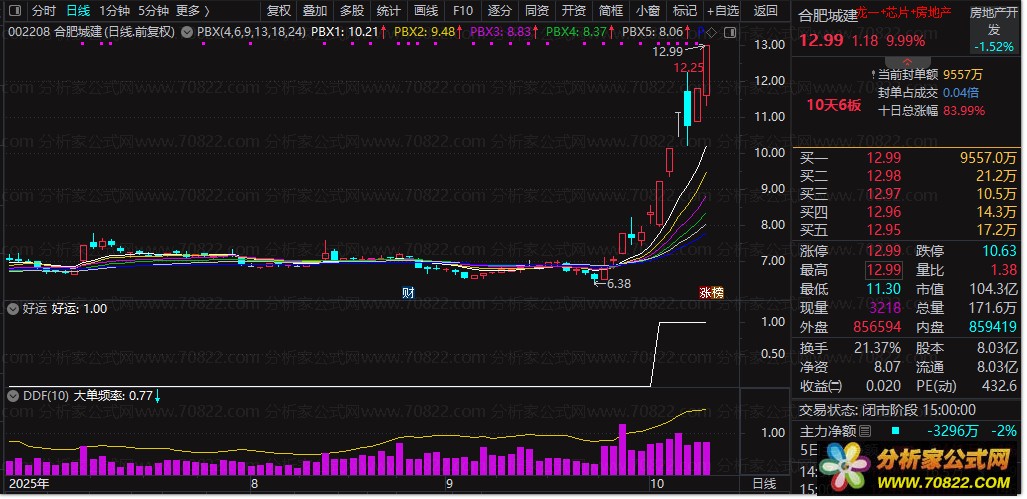The width and height of the screenshot is (1027, 499).
Task: Click the yellow PBX2: 9.48 value
Action: 423,31
